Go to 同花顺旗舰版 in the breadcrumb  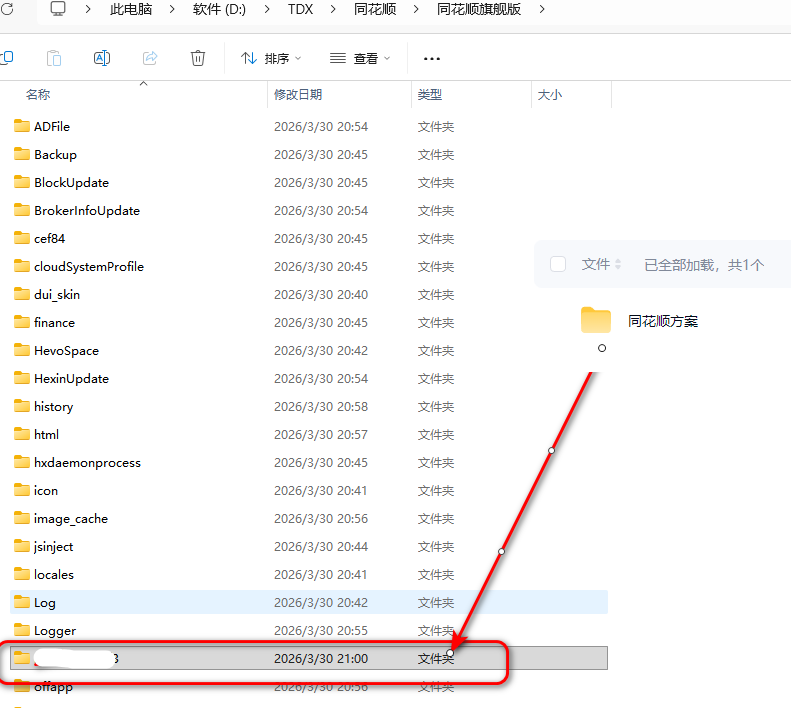[478, 9]
